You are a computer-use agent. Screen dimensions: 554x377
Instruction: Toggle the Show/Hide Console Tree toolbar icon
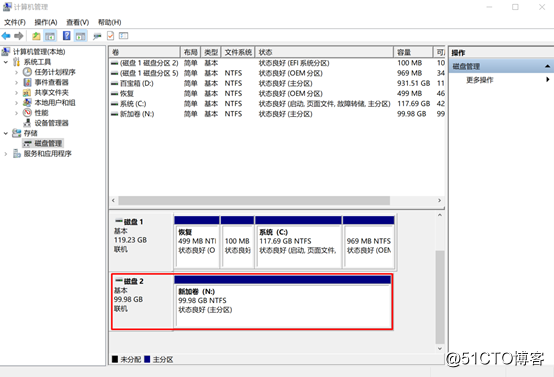pyautogui.click(x=50, y=36)
